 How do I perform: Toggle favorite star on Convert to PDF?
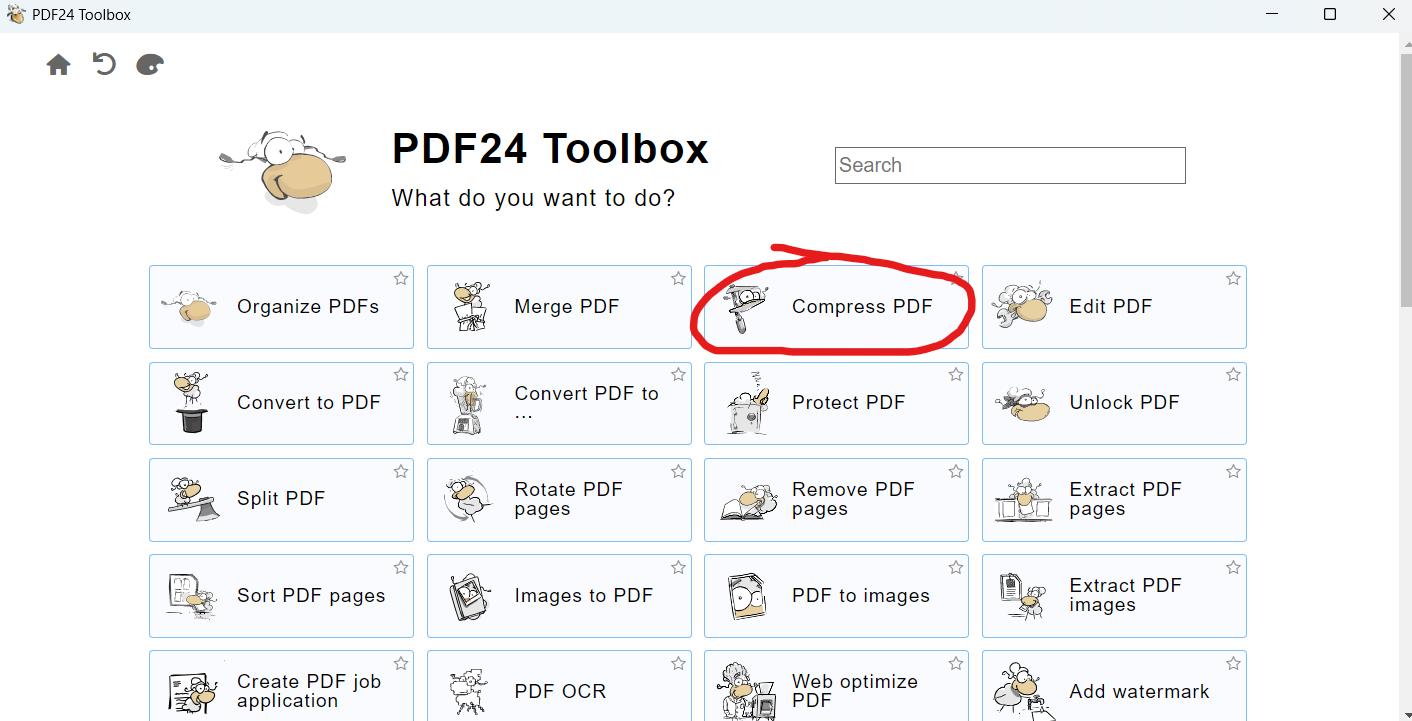point(401,375)
